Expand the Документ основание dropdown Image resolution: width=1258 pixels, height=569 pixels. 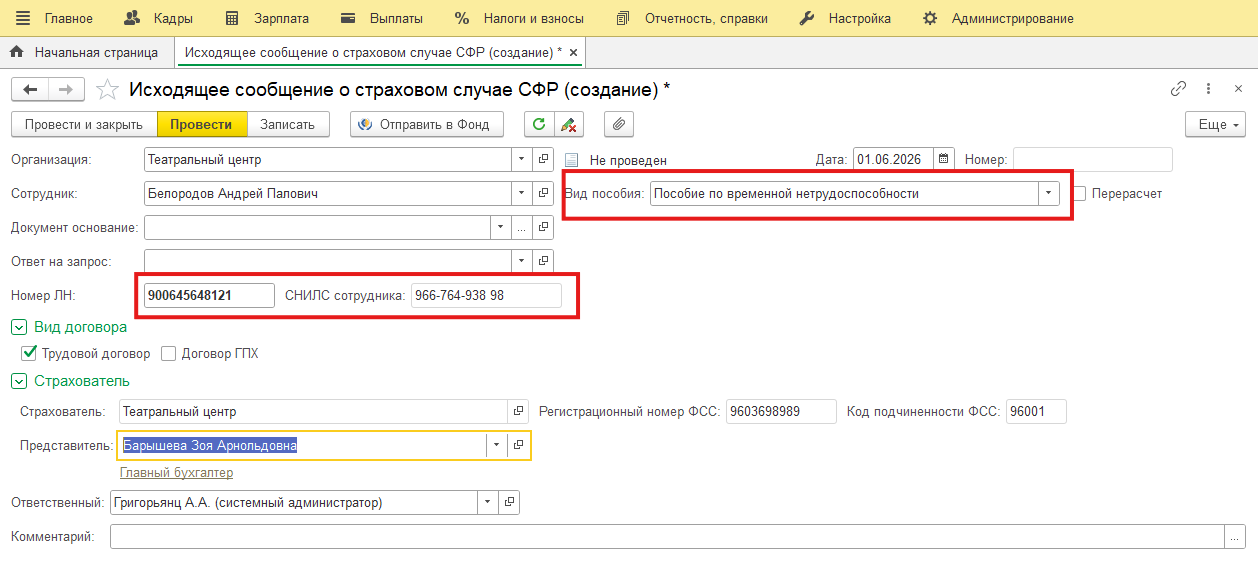coord(501,227)
